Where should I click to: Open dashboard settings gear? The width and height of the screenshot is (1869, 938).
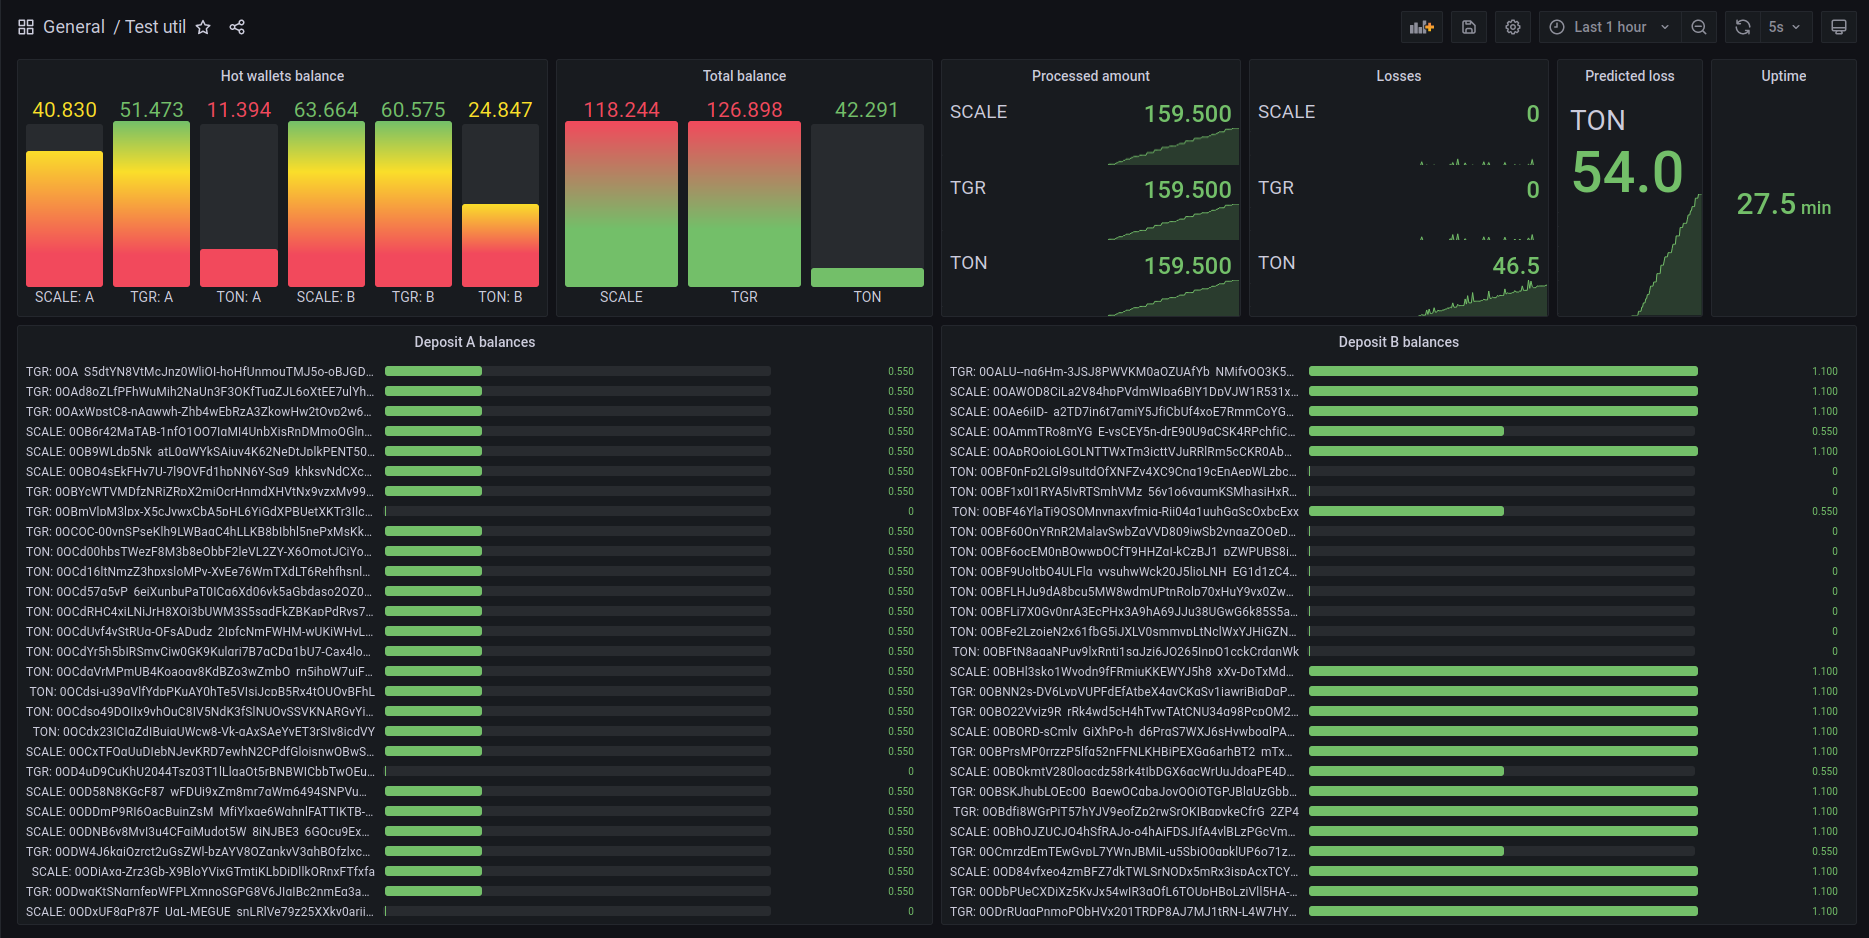(1513, 27)
